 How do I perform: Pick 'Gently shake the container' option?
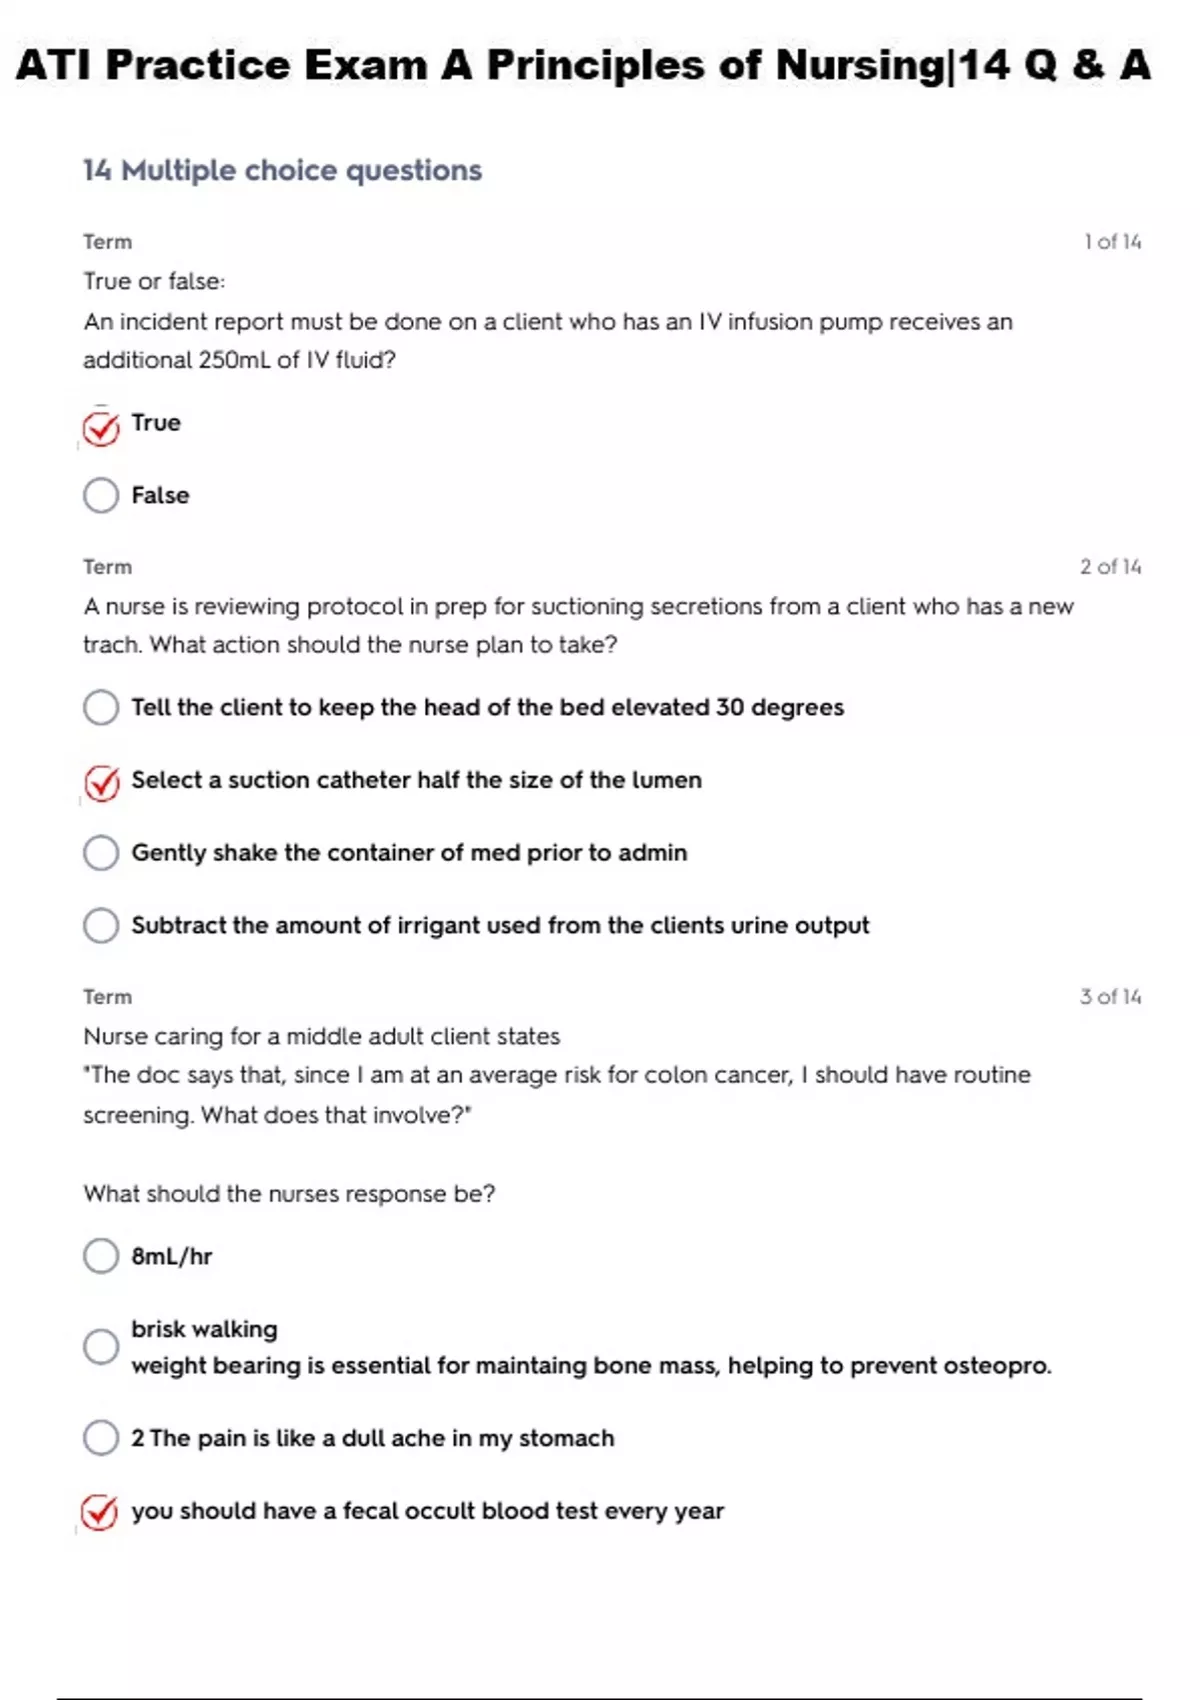click(101, 853)
